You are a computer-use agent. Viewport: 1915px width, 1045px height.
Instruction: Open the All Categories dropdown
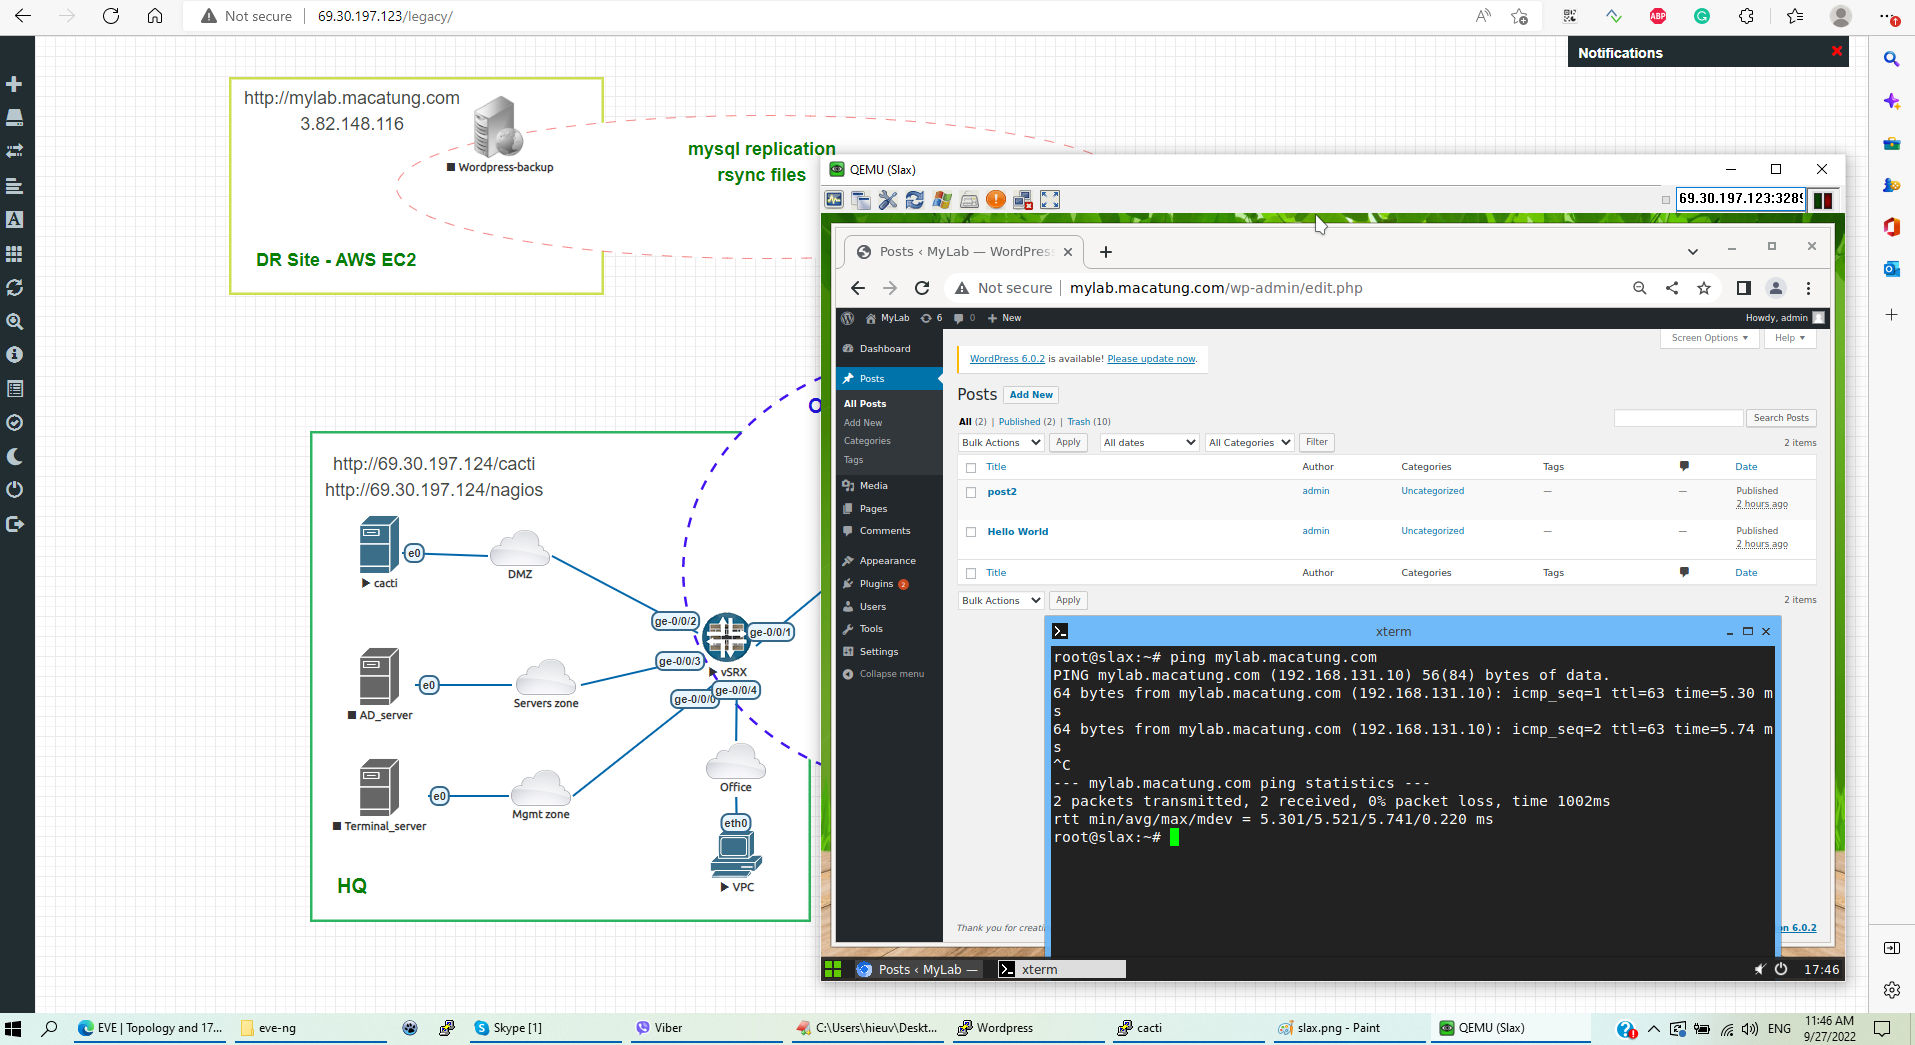1249,443
